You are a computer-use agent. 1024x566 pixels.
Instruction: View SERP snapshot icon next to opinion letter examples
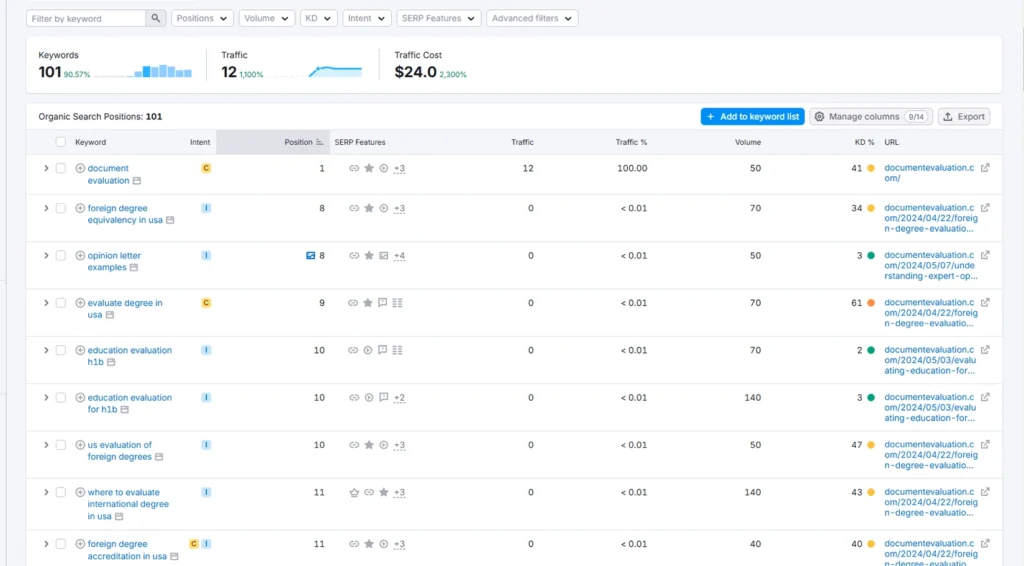(134, 268)
